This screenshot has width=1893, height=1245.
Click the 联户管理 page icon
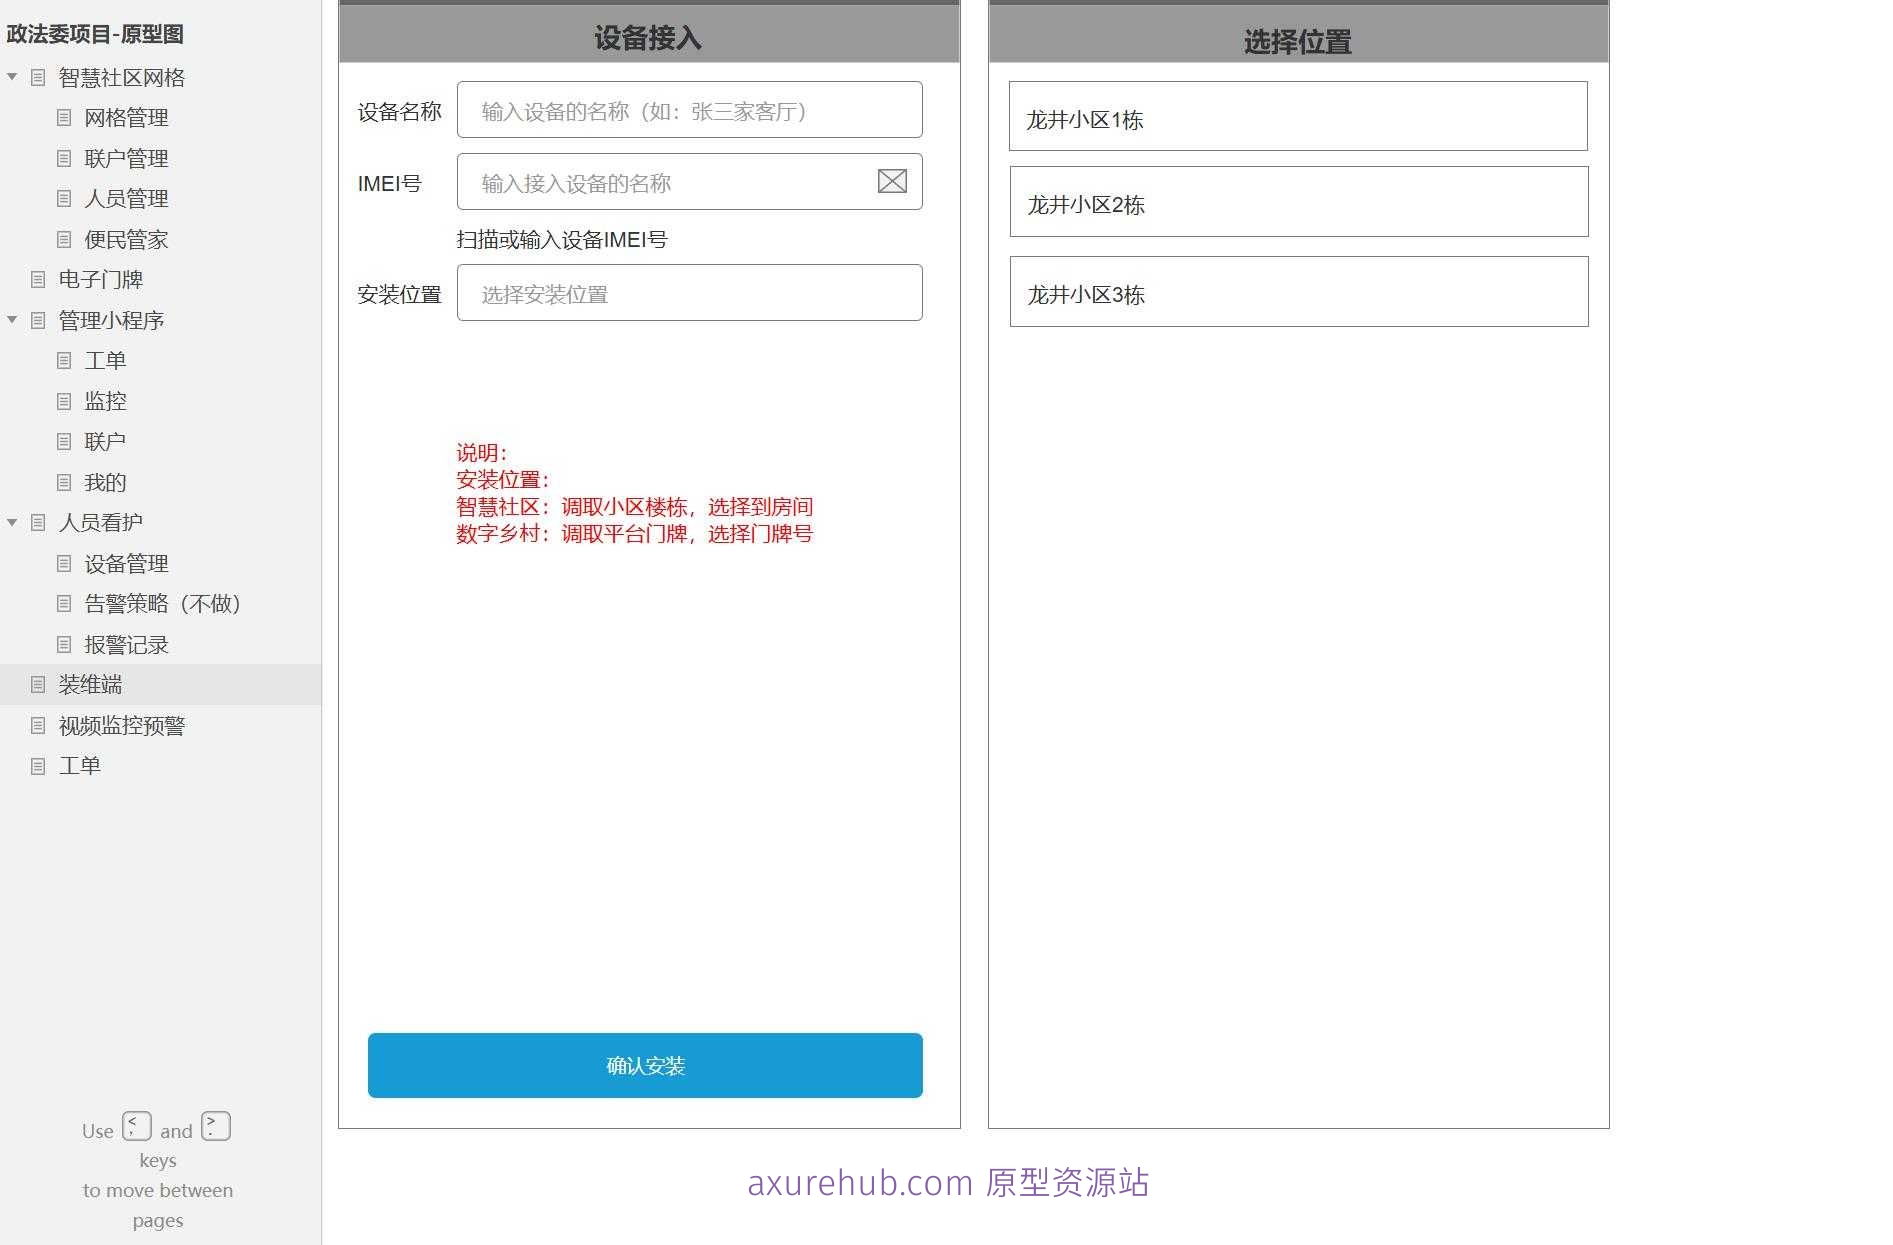click(x=64, y=158)
